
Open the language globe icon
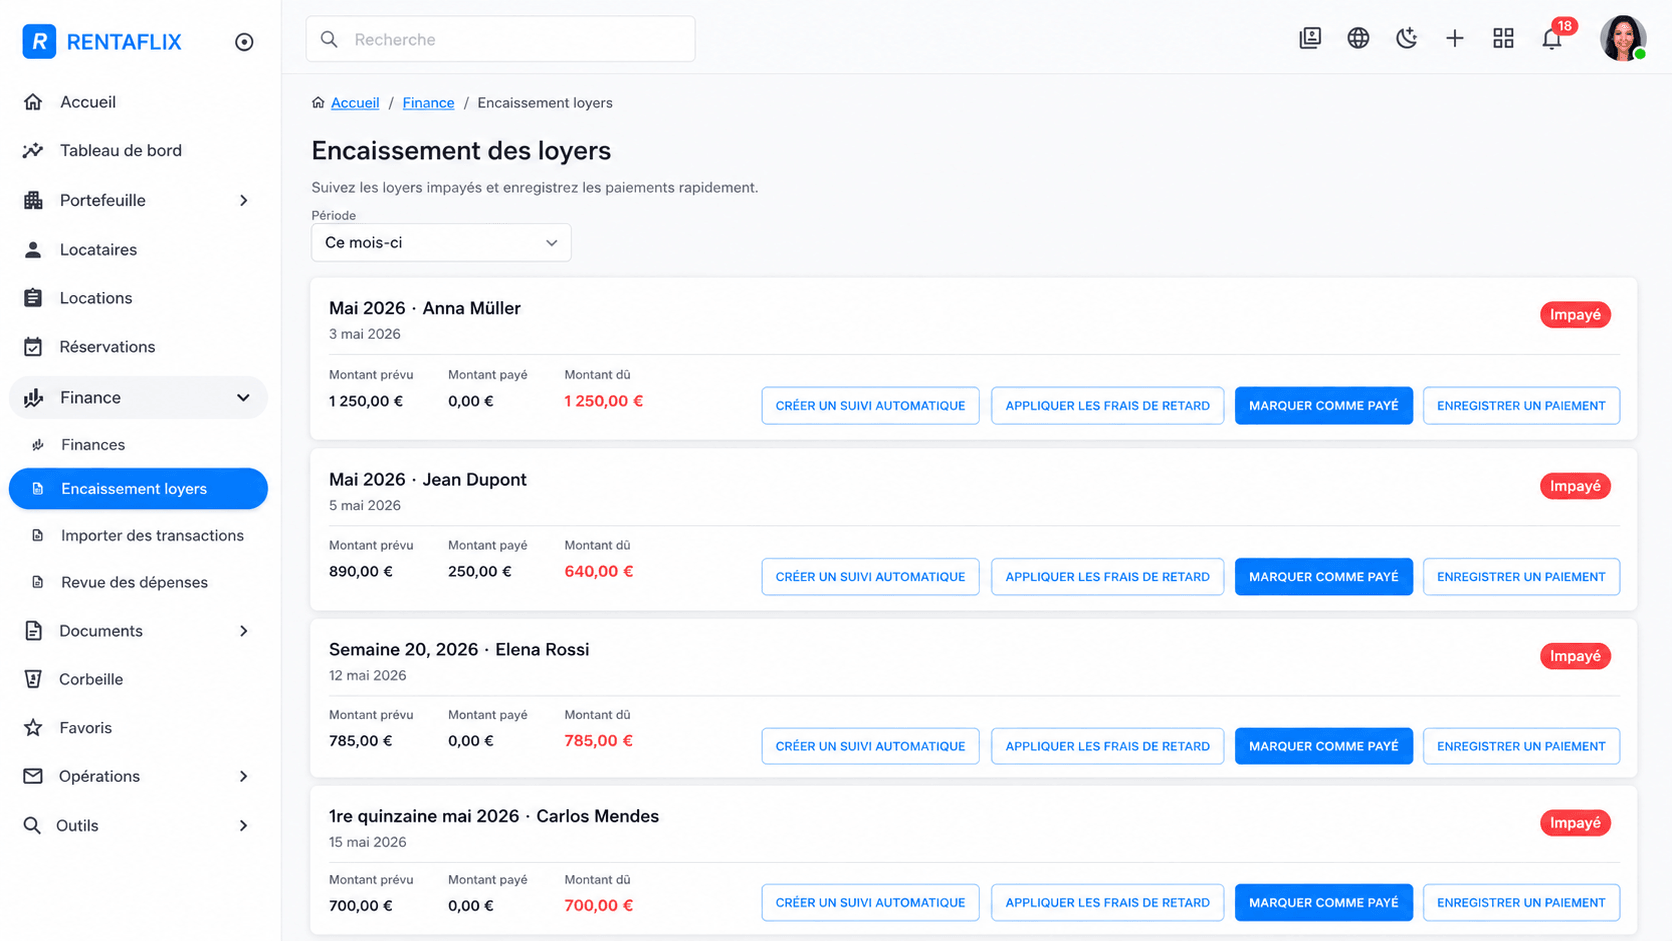click(1358, 39)
